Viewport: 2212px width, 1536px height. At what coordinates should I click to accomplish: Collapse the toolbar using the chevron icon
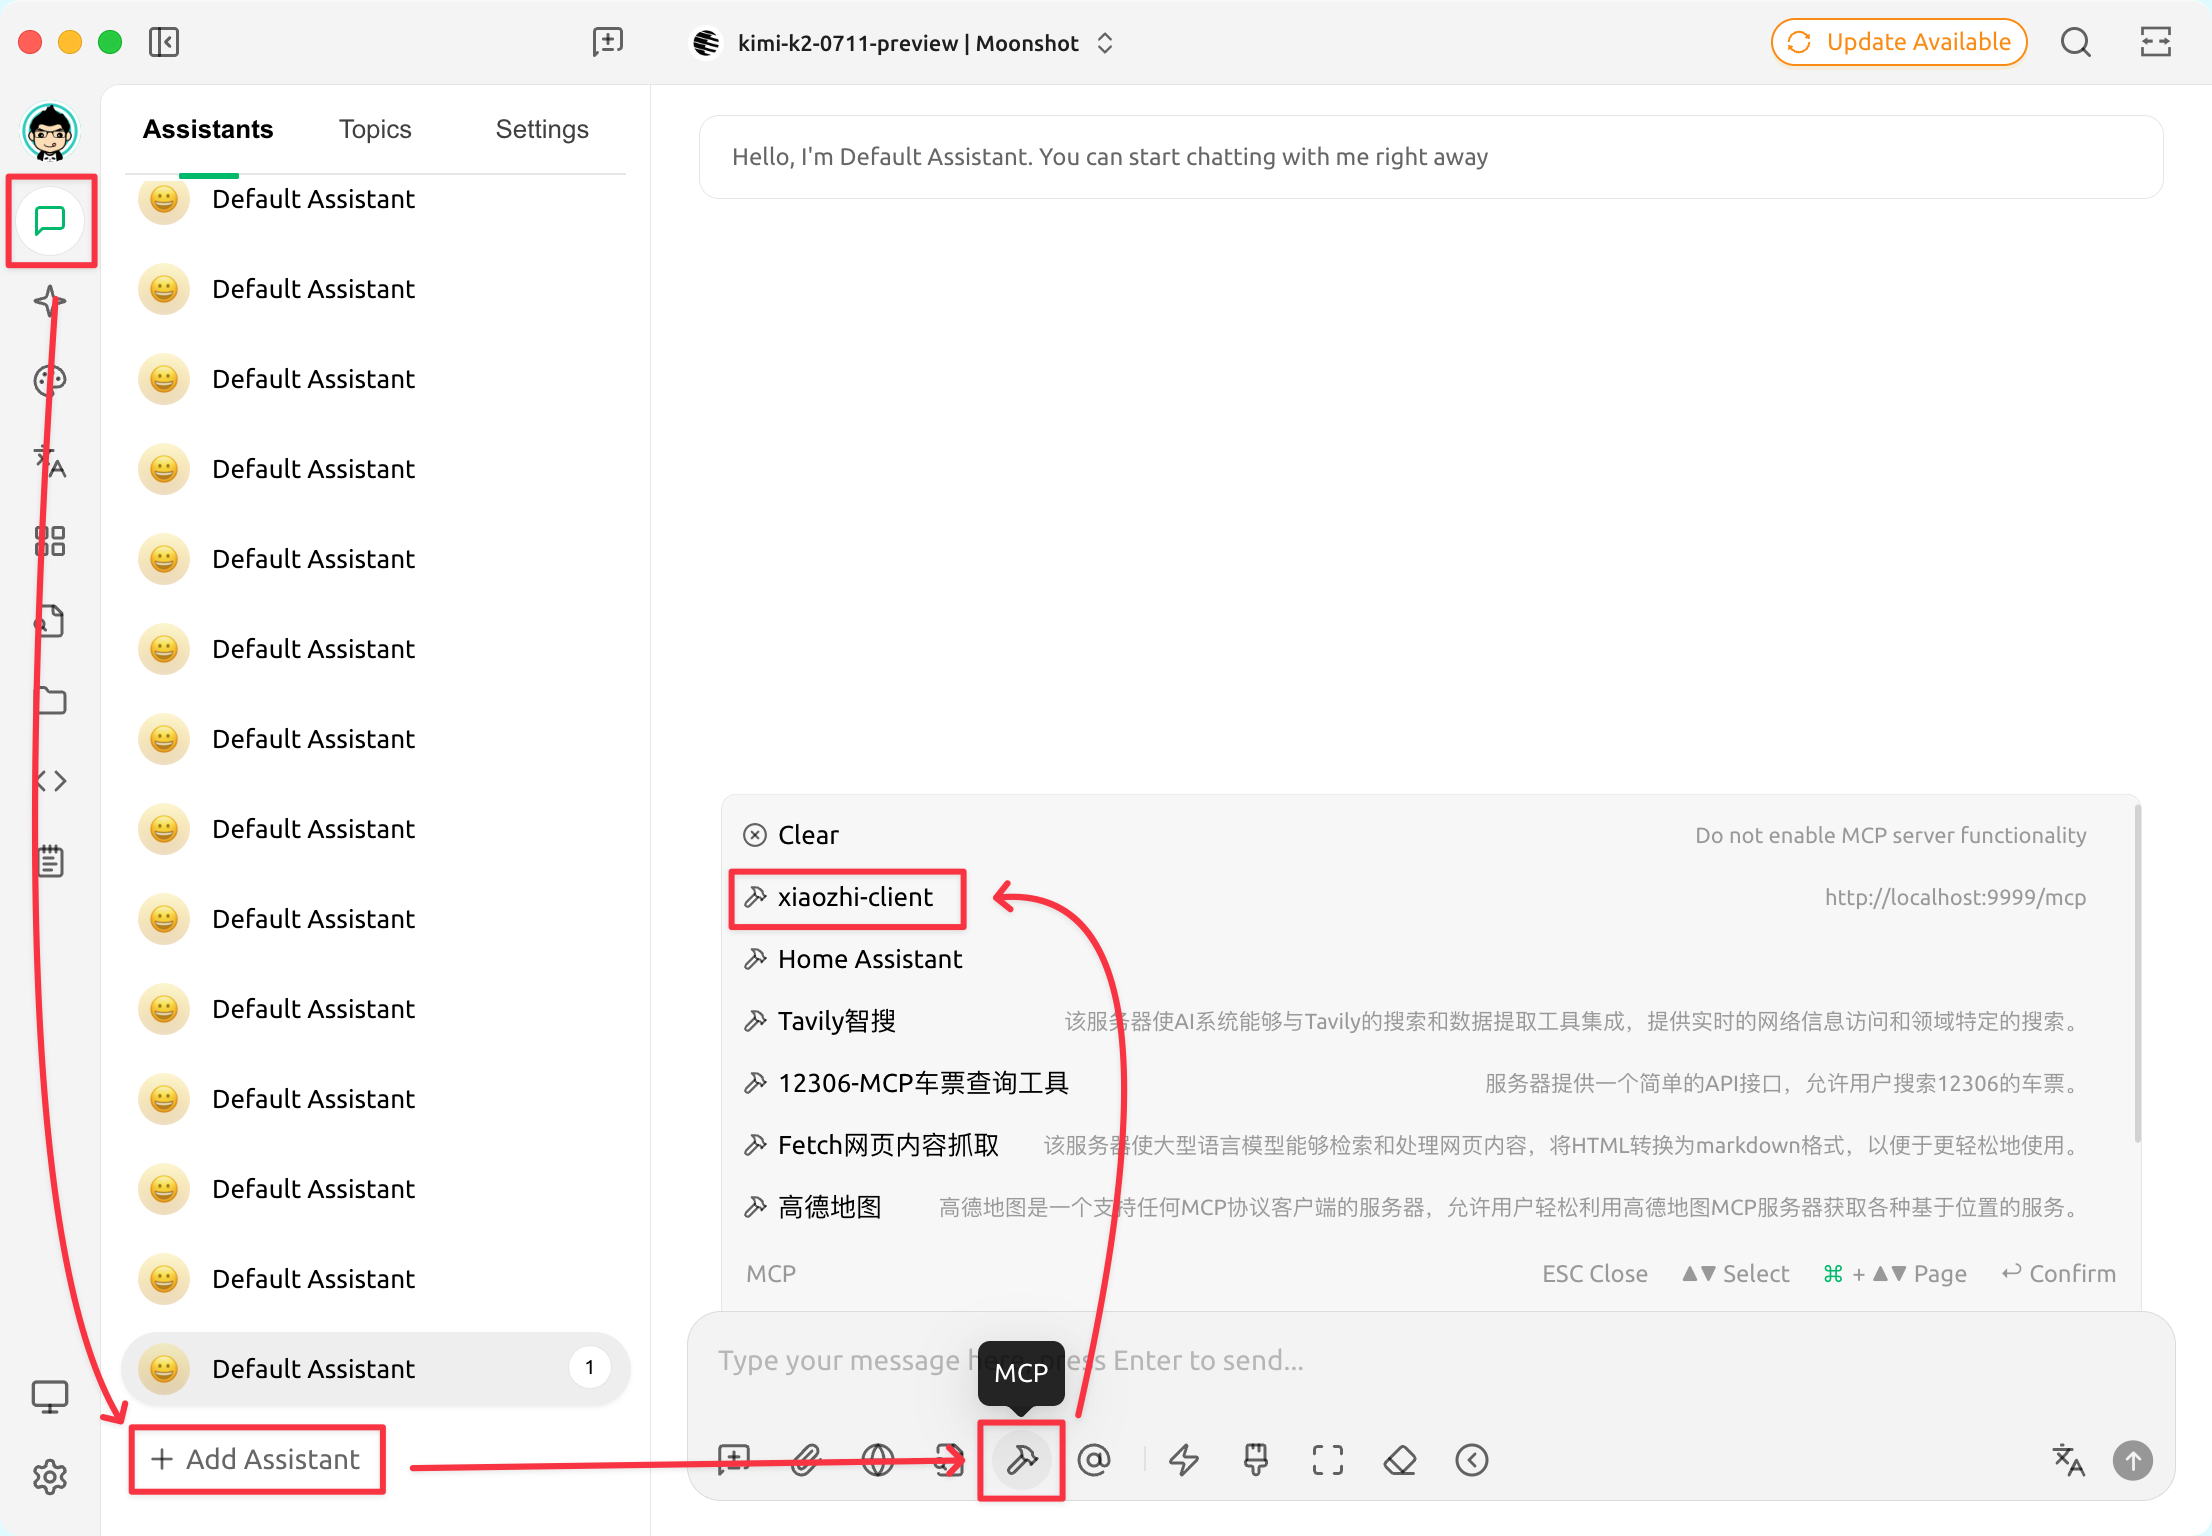click(1471, 1459)
